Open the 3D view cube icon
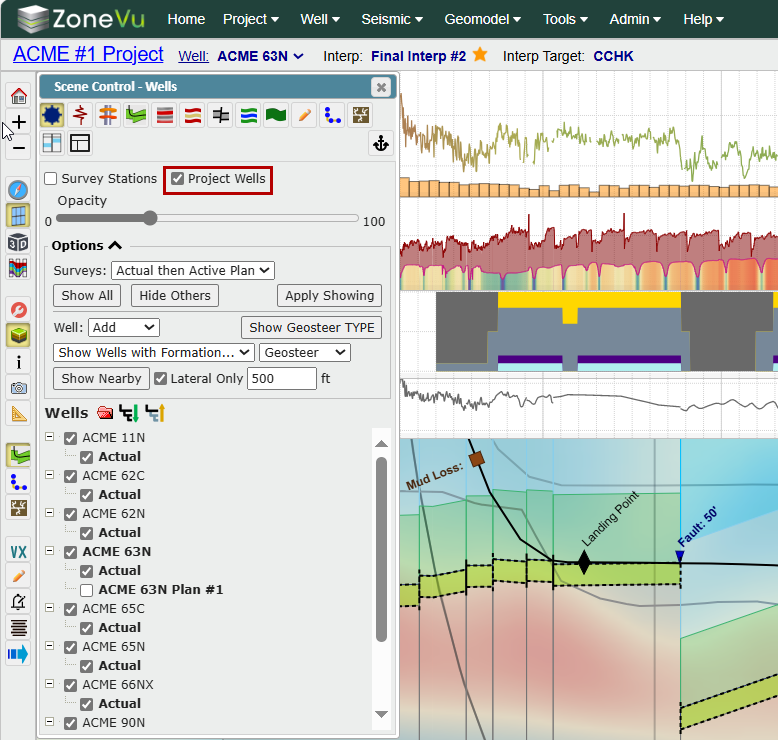778x740 pixels. click(x=18, y=243)
